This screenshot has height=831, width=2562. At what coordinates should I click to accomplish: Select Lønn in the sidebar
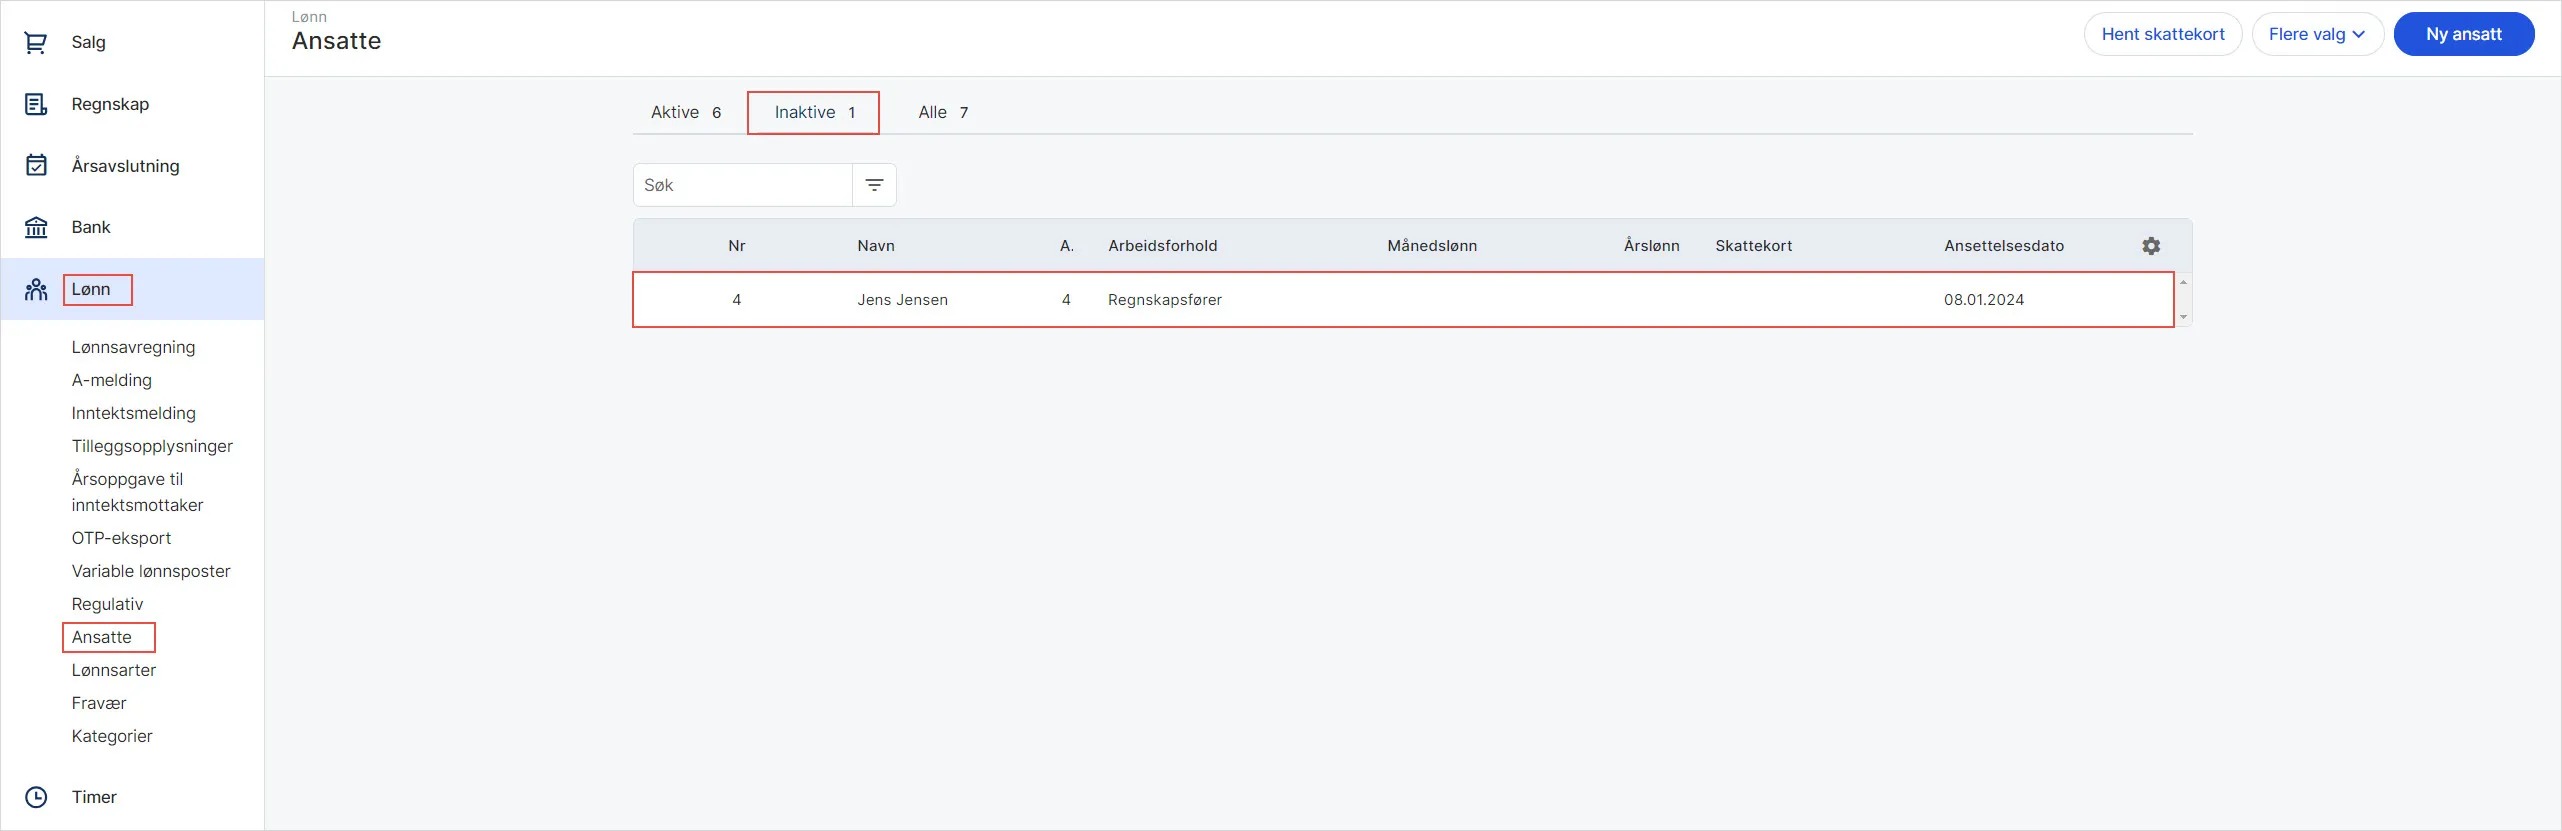[x=91, y=289]
